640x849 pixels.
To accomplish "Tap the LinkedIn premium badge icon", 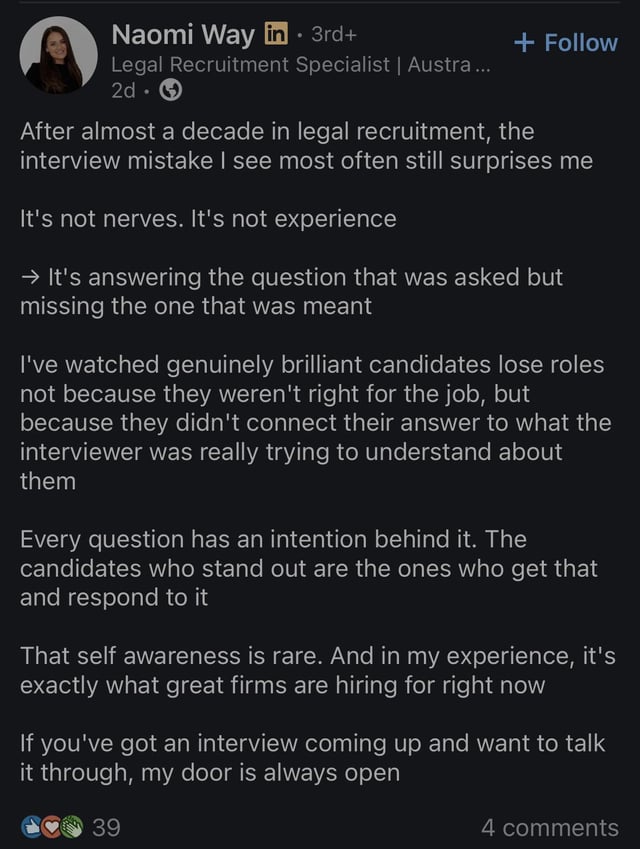I will [x=276, y=34].
